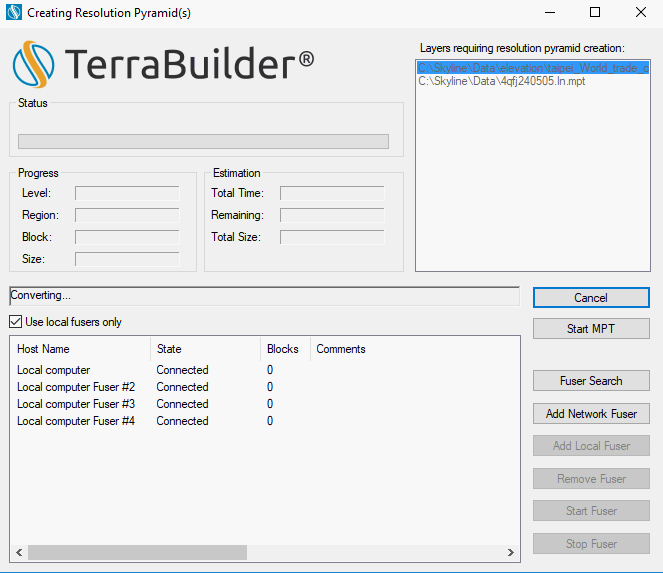Screen dimensions: 663x573
Task: Maximize the Creating Resolution Pyramid window
Action: tap(595, 13)
